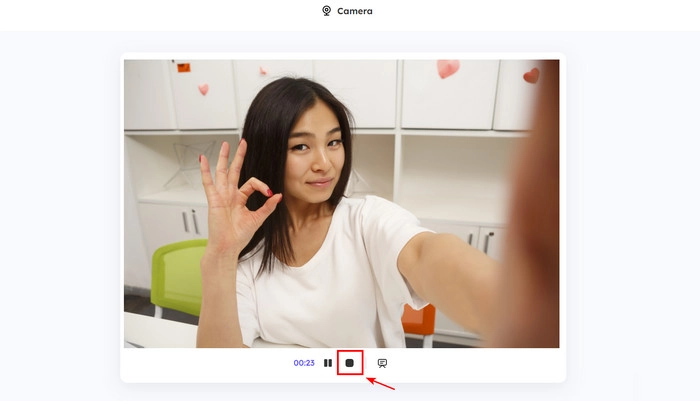Viewport: 700px width, 401px height.
Task: Click the pink heart at top right
Action: 448,68
